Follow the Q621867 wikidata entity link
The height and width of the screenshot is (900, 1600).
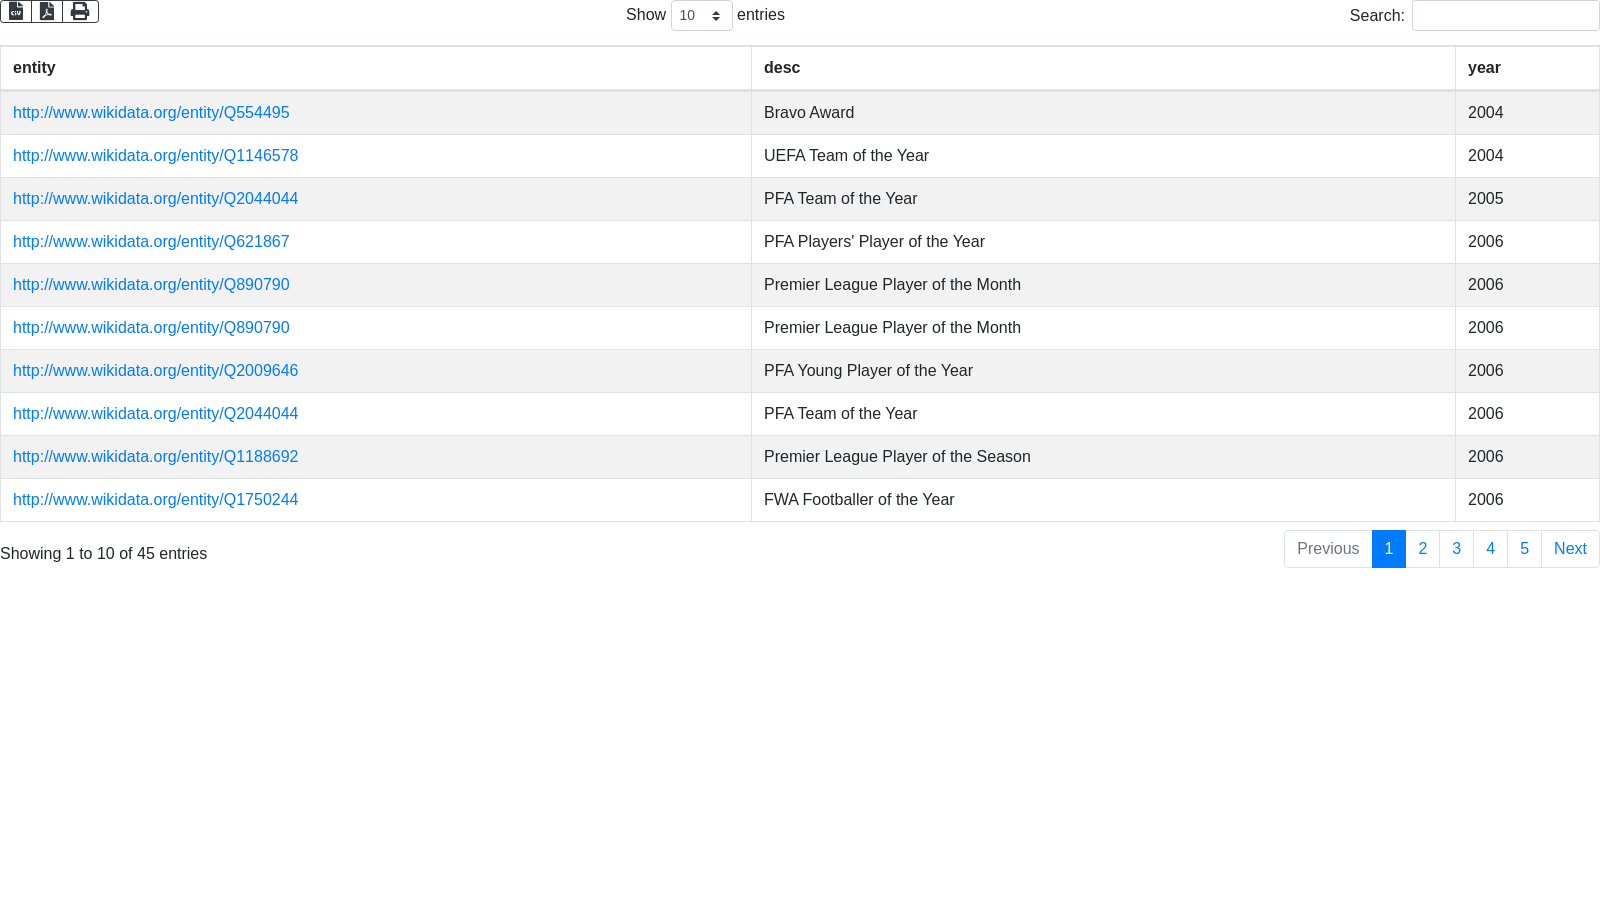[151, 242]
